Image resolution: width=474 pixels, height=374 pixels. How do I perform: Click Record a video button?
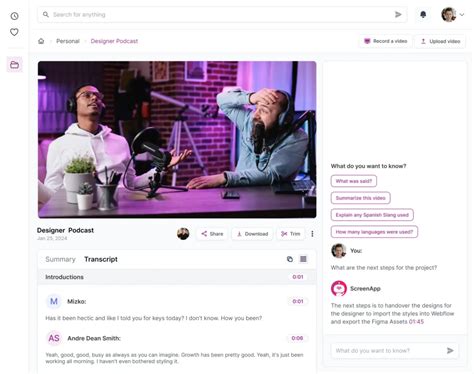385,41
